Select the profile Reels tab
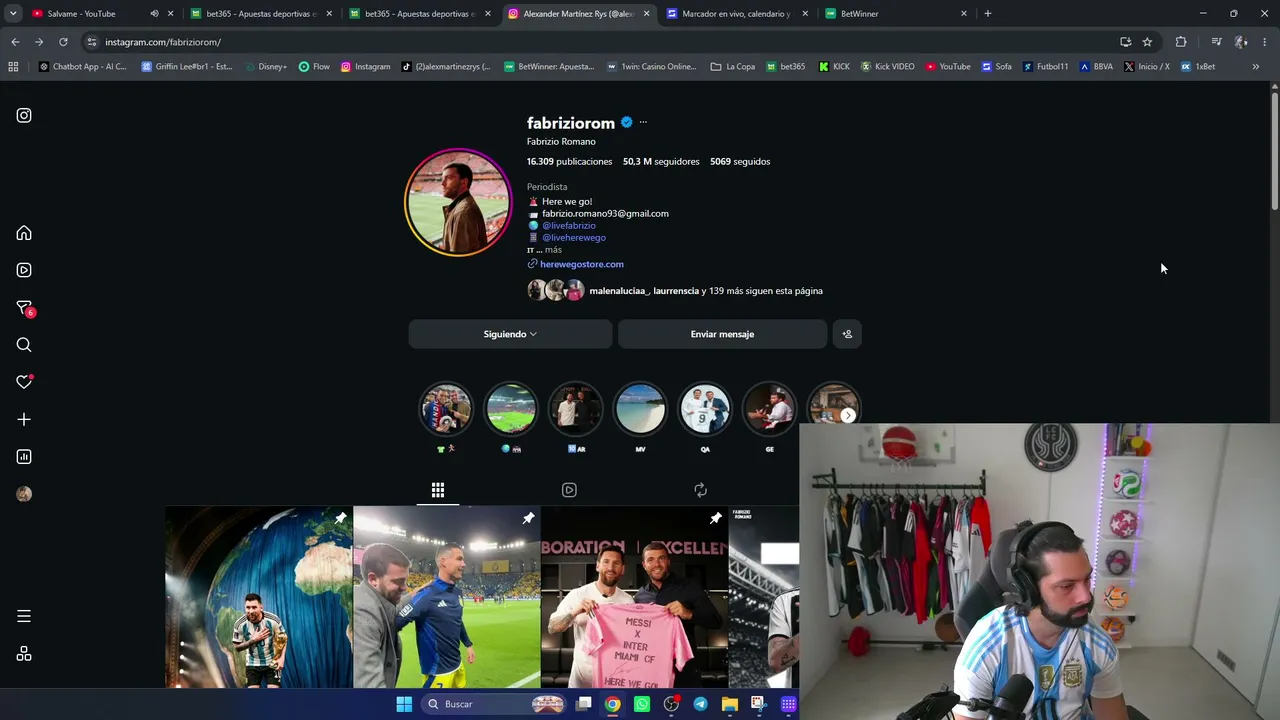Screen dimensions: 1280x720 point(569,490)
